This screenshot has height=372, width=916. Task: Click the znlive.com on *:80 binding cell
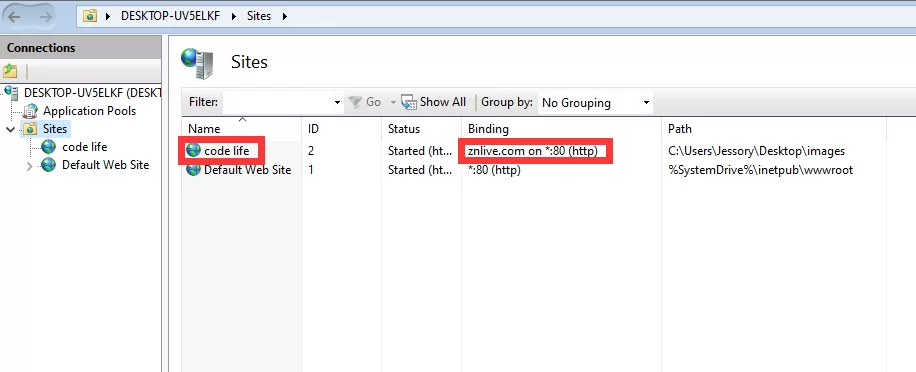(533, 151)
